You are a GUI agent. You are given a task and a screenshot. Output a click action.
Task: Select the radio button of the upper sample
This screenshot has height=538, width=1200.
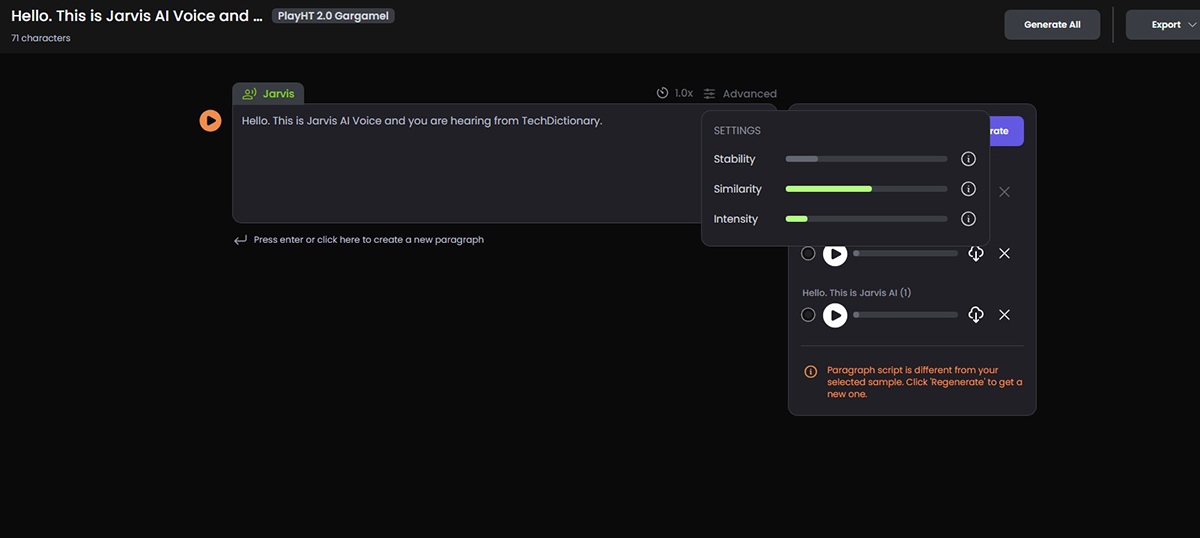[808, 254]
